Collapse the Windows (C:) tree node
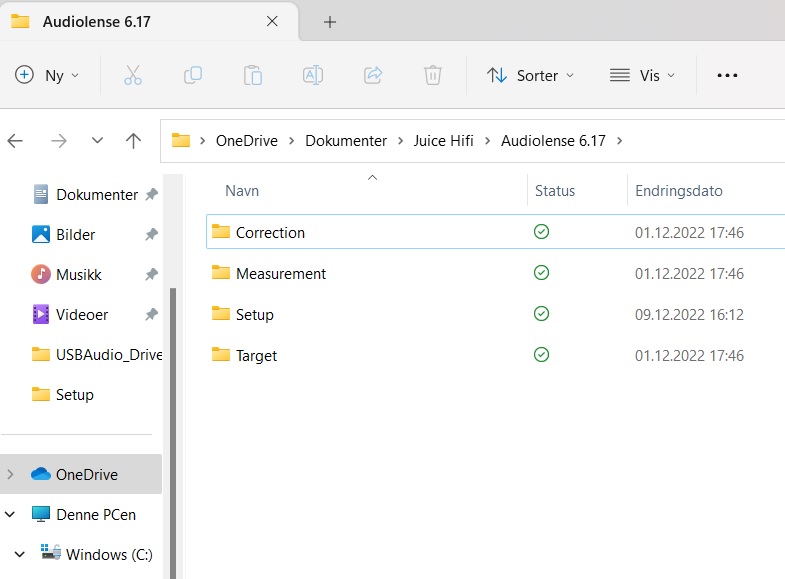This screenshot has height=579, width=785. (20, 554)
